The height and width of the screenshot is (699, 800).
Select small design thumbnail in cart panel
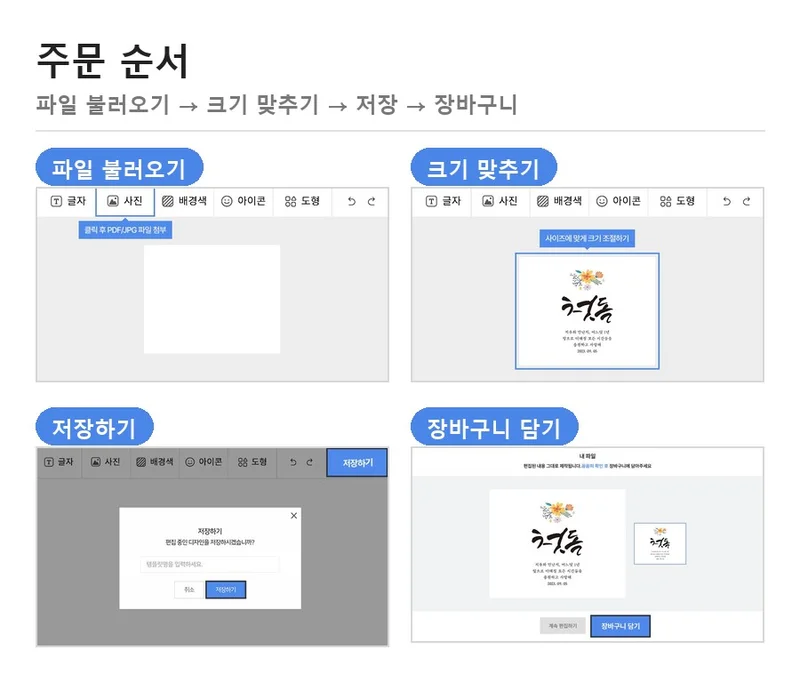tap(660, 544)
